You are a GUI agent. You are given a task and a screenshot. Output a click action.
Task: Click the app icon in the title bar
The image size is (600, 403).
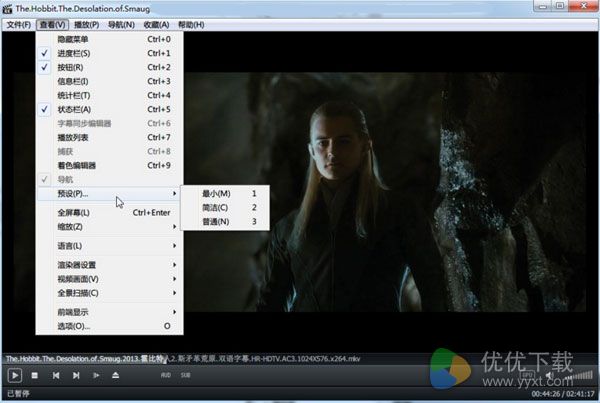coord(7,8)
